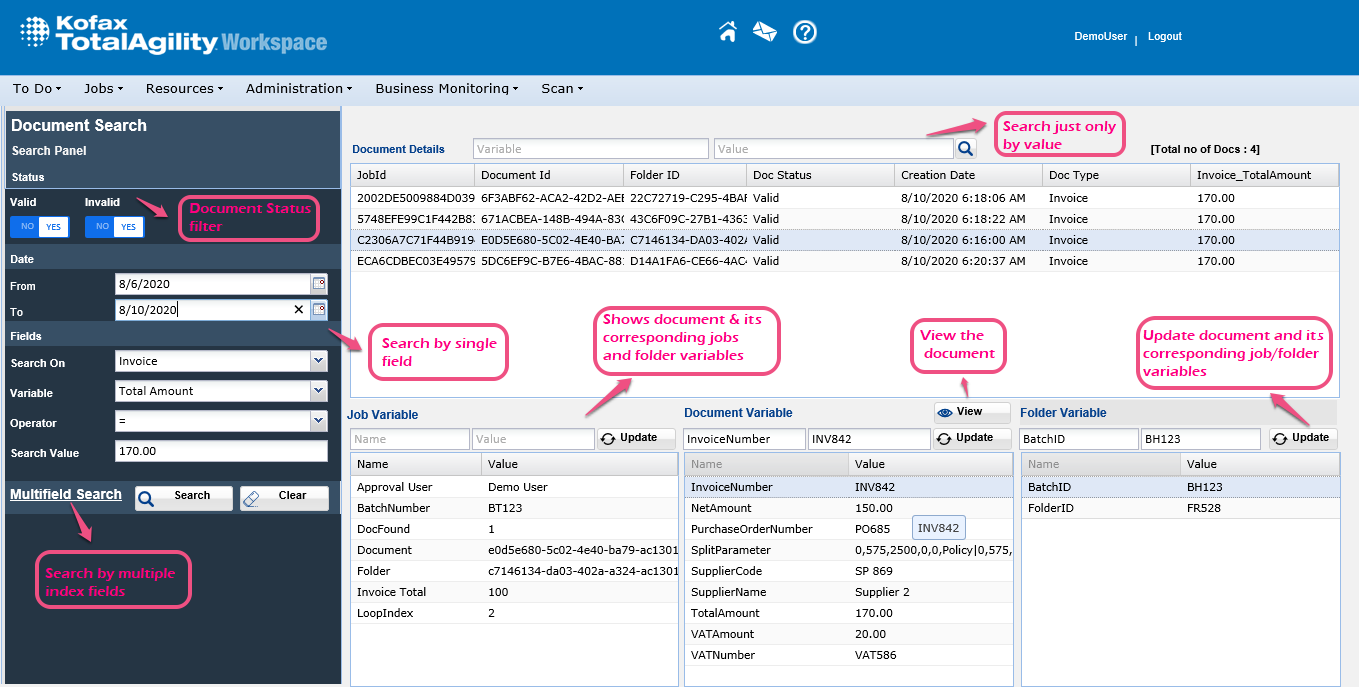The image size is (1359, 695).
Task: Click Update button for Folder Variable
Action: click(x=1303, y=438)
